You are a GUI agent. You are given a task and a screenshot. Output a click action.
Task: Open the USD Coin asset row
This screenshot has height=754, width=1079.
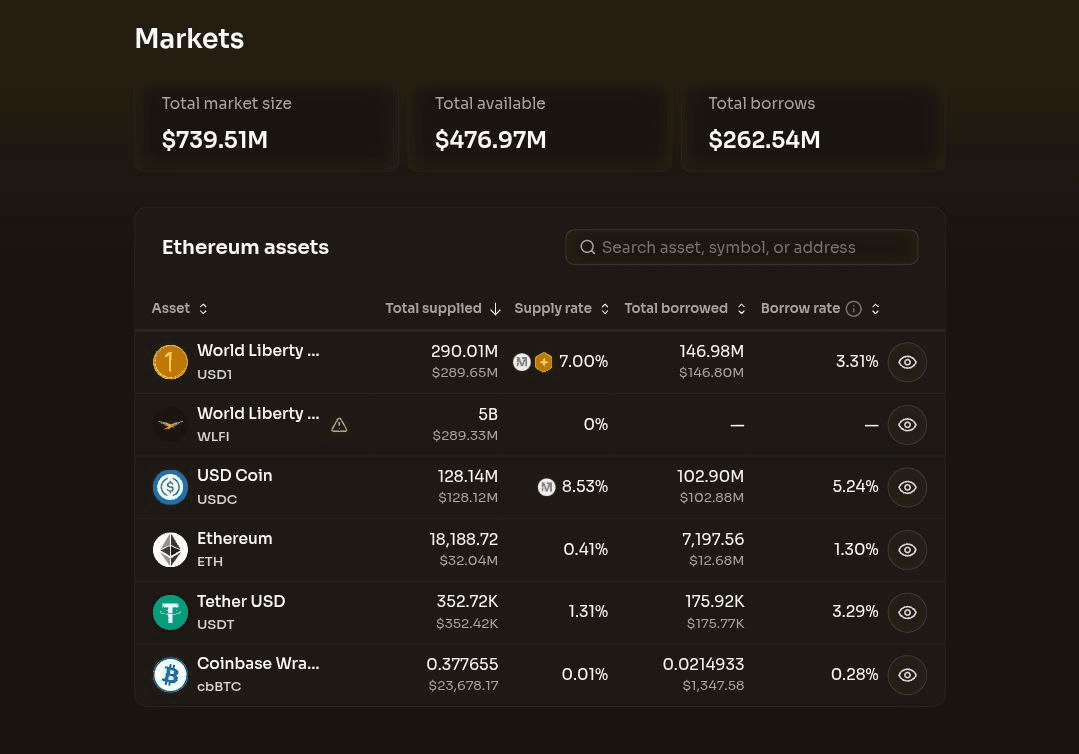pos(540,487)
